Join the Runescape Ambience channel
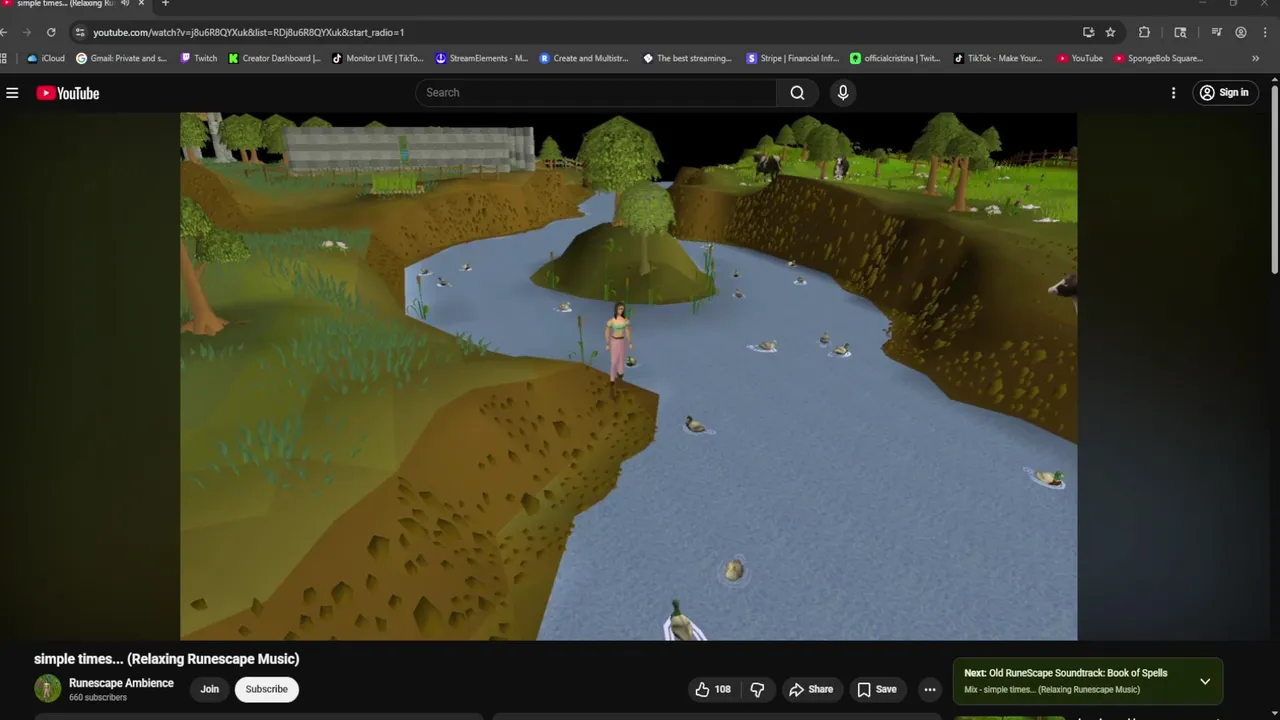 (x=209, y=689)
